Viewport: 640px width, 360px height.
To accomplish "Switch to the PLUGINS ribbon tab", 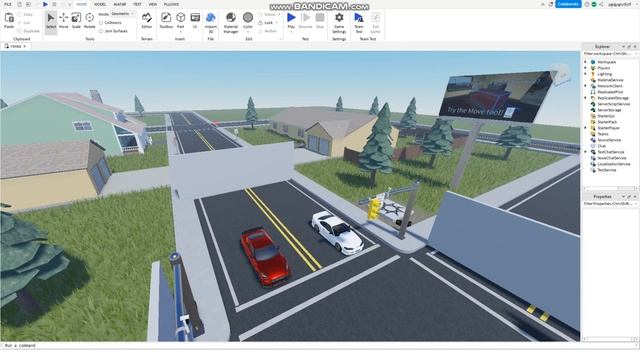I will pos(171,4).
